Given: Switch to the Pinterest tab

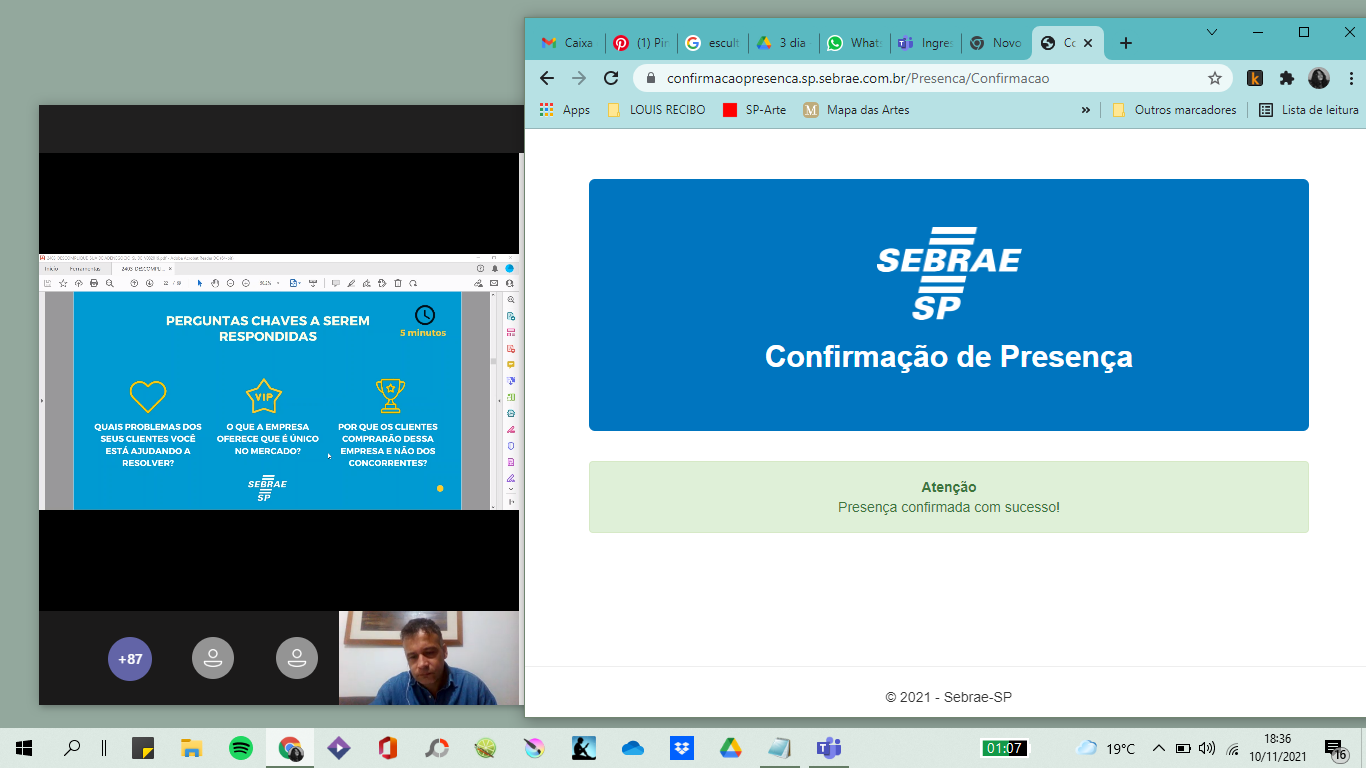Looking at the screenshot, I should [641, 43].
